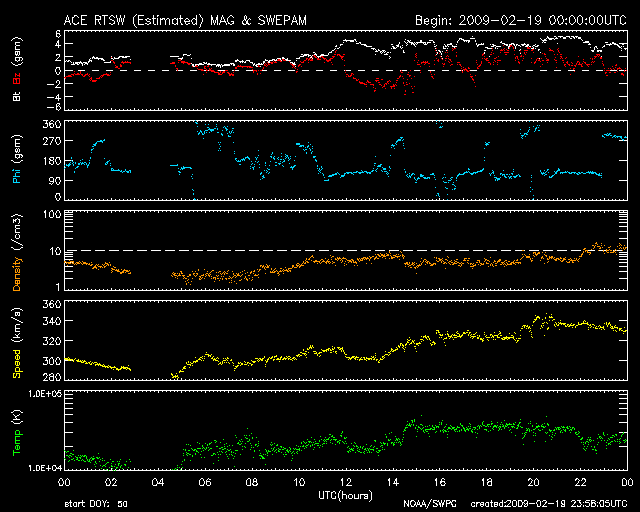Screen dimensions: 640x512
Task: Click the 'created' timestamp at bottom right
Action: [549, 504]
